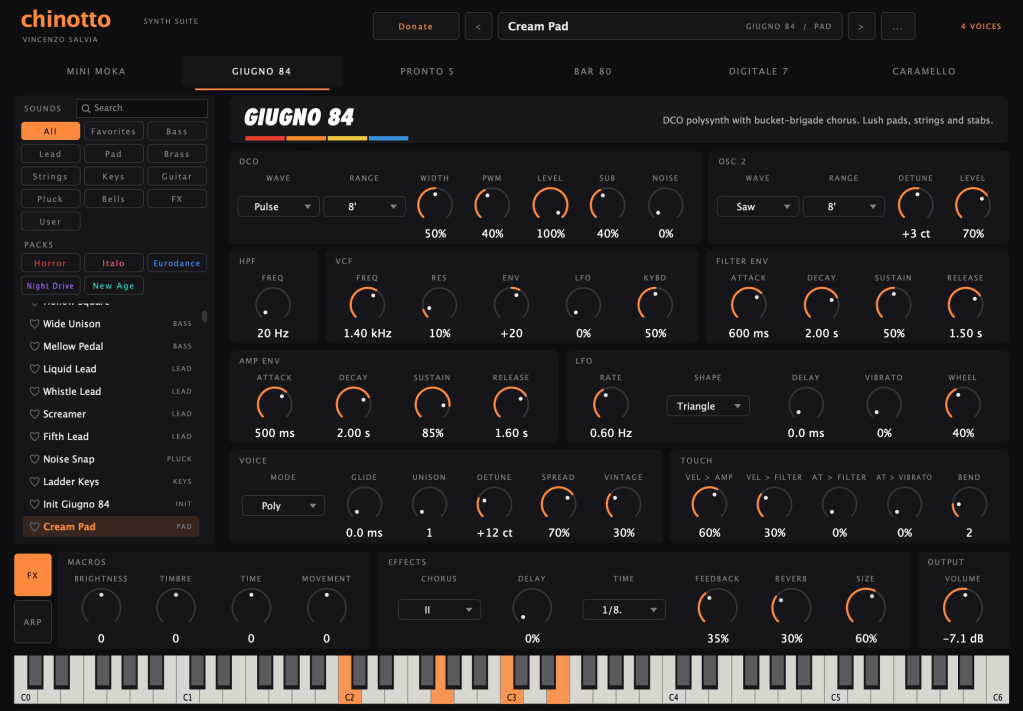1023x711 pixels.
Task: Filter sounds by Keys category
Action: pos(114,176)
